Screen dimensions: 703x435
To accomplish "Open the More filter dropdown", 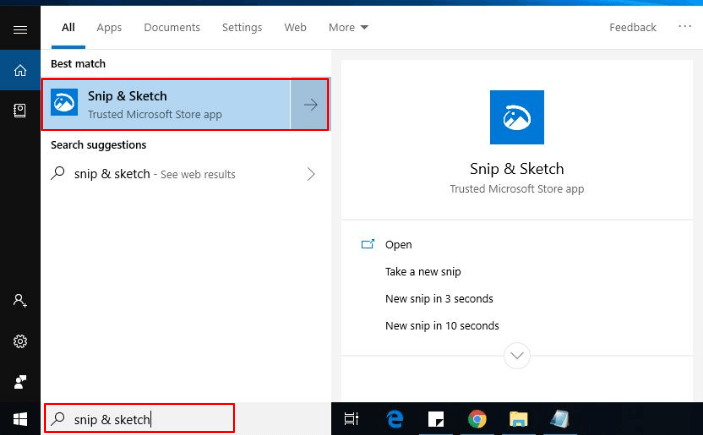I will (348, 28).
